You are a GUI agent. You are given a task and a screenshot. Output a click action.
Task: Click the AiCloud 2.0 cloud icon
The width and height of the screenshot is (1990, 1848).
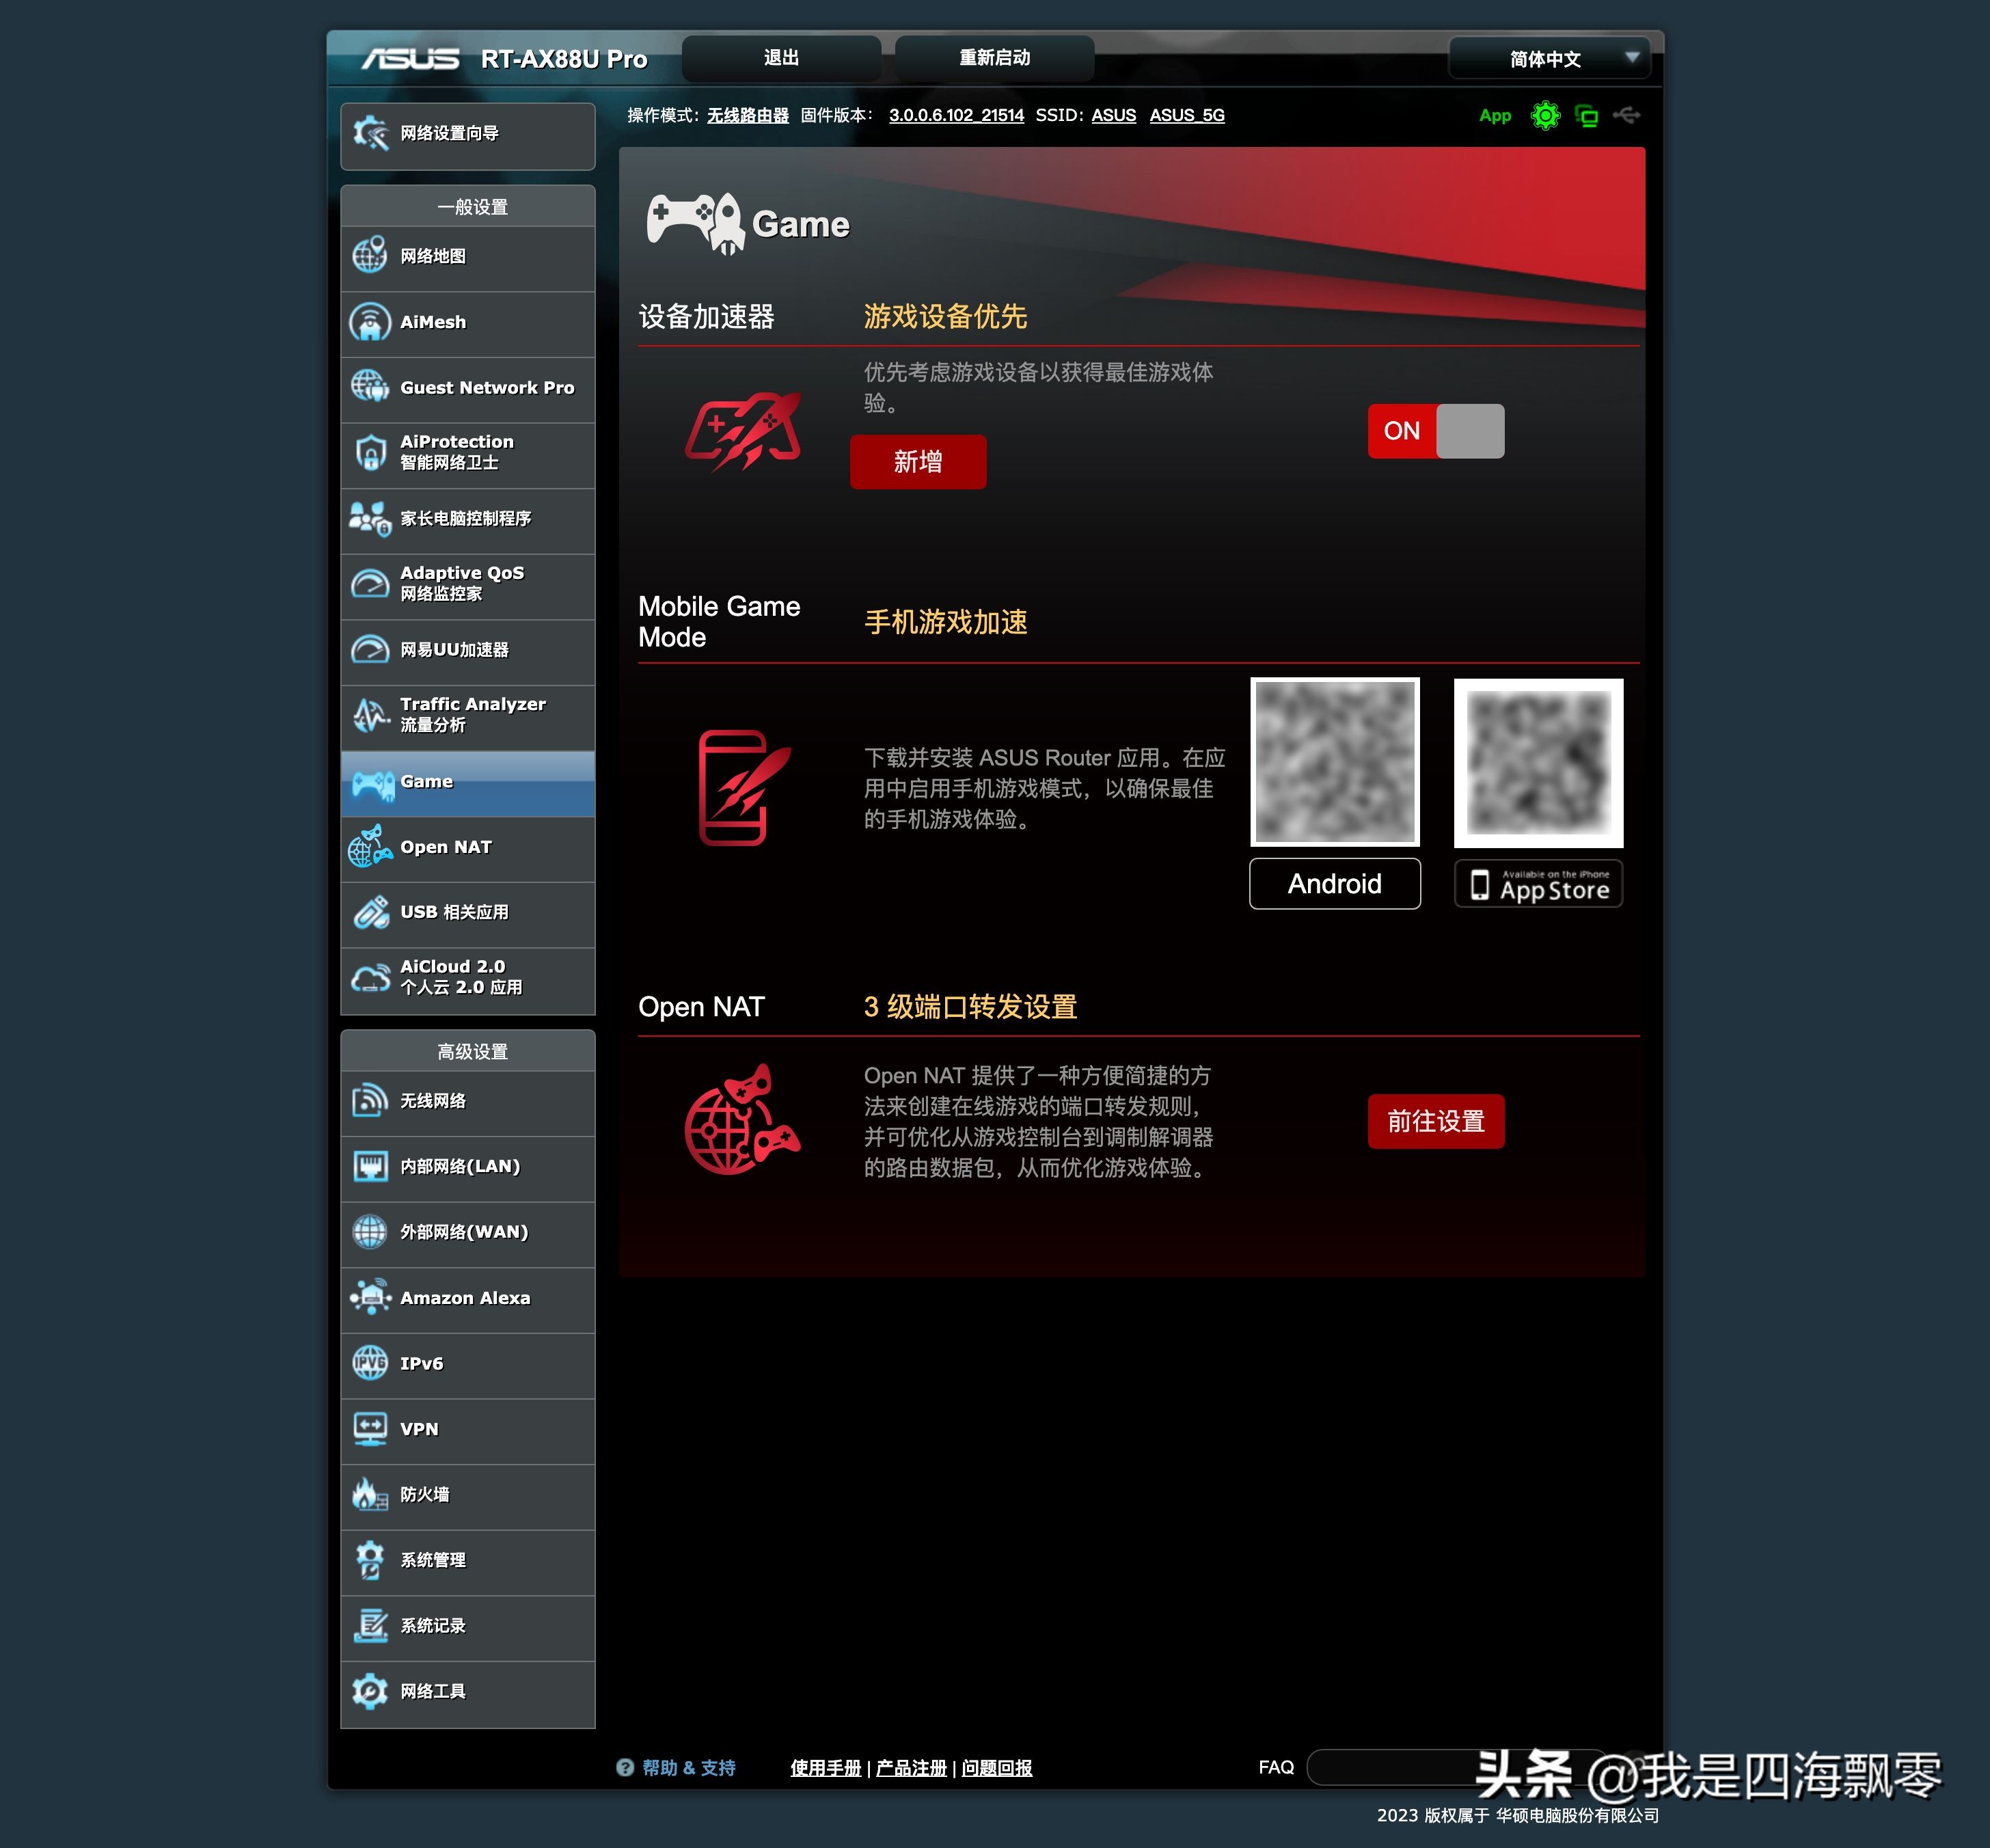coord(370,977)
